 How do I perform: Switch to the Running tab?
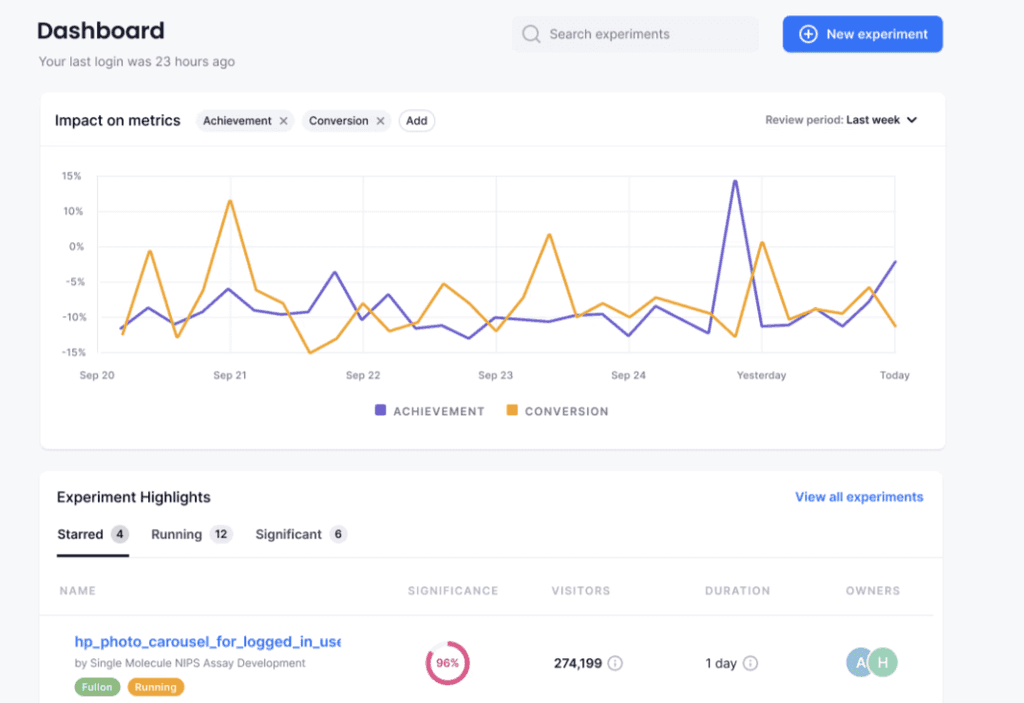pyautogui.click(x=191, y=534)
